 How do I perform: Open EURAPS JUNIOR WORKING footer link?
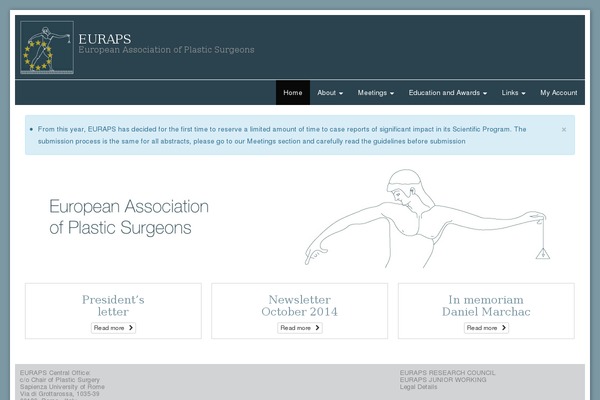click(x=443, y=380)
